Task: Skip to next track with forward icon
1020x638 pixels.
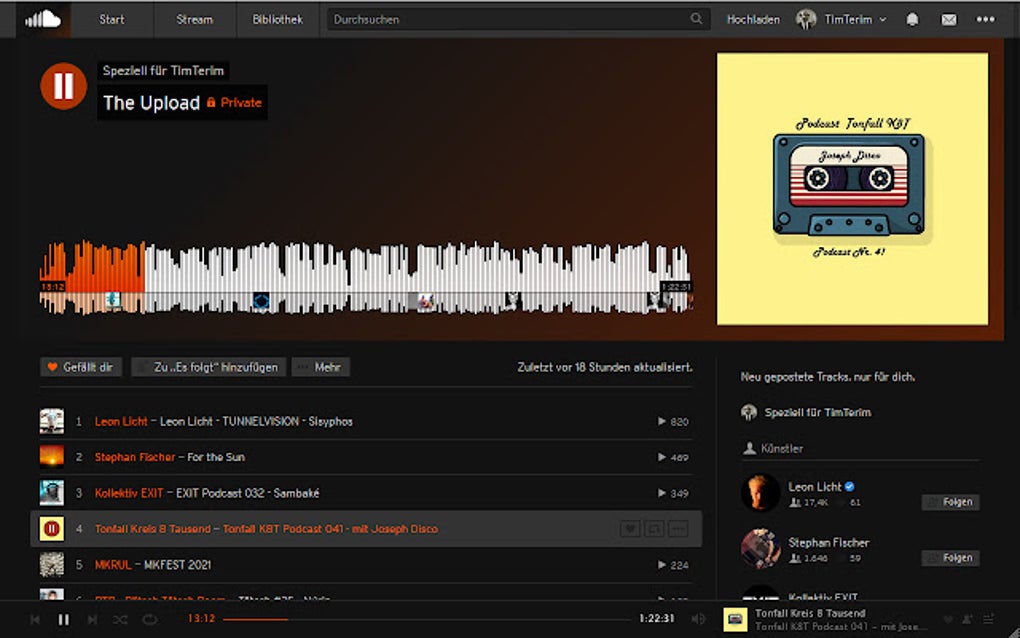Action: click(x=92, y=620)
